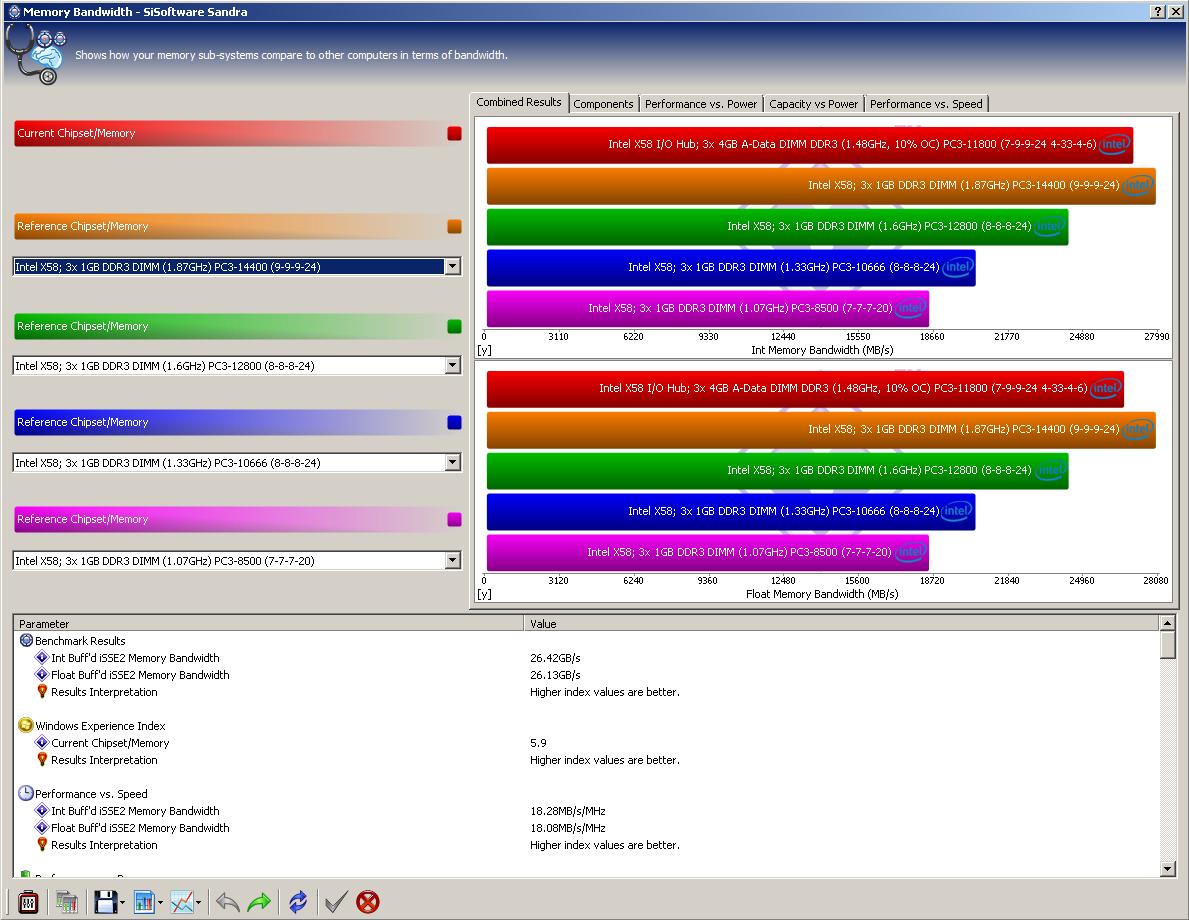Click the results list scrollbar thumb
The width and height of the screenshot is (1189, 920).
1168,645
